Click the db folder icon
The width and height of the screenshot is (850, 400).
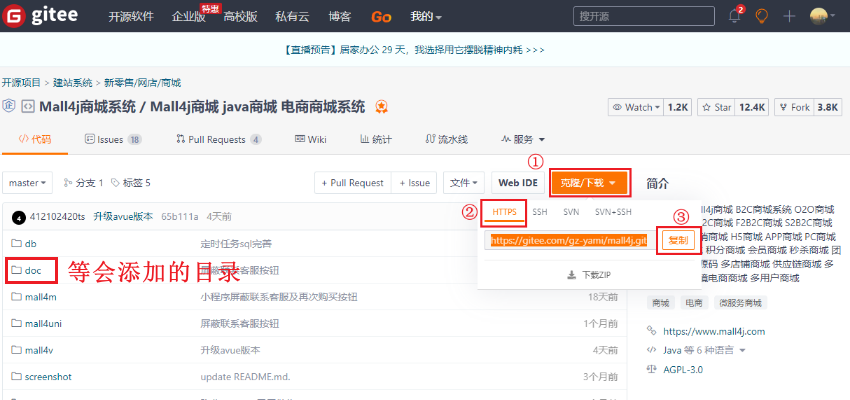click(16, 244)
